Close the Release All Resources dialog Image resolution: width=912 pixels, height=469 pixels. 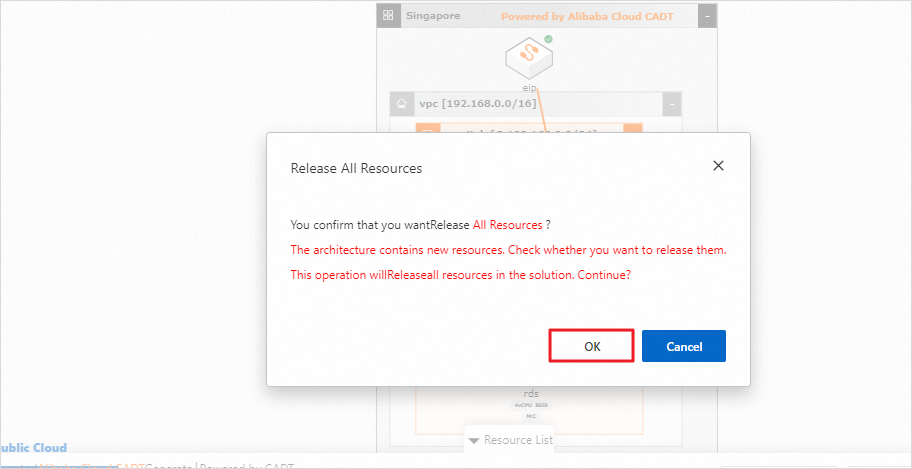point(718,166)
